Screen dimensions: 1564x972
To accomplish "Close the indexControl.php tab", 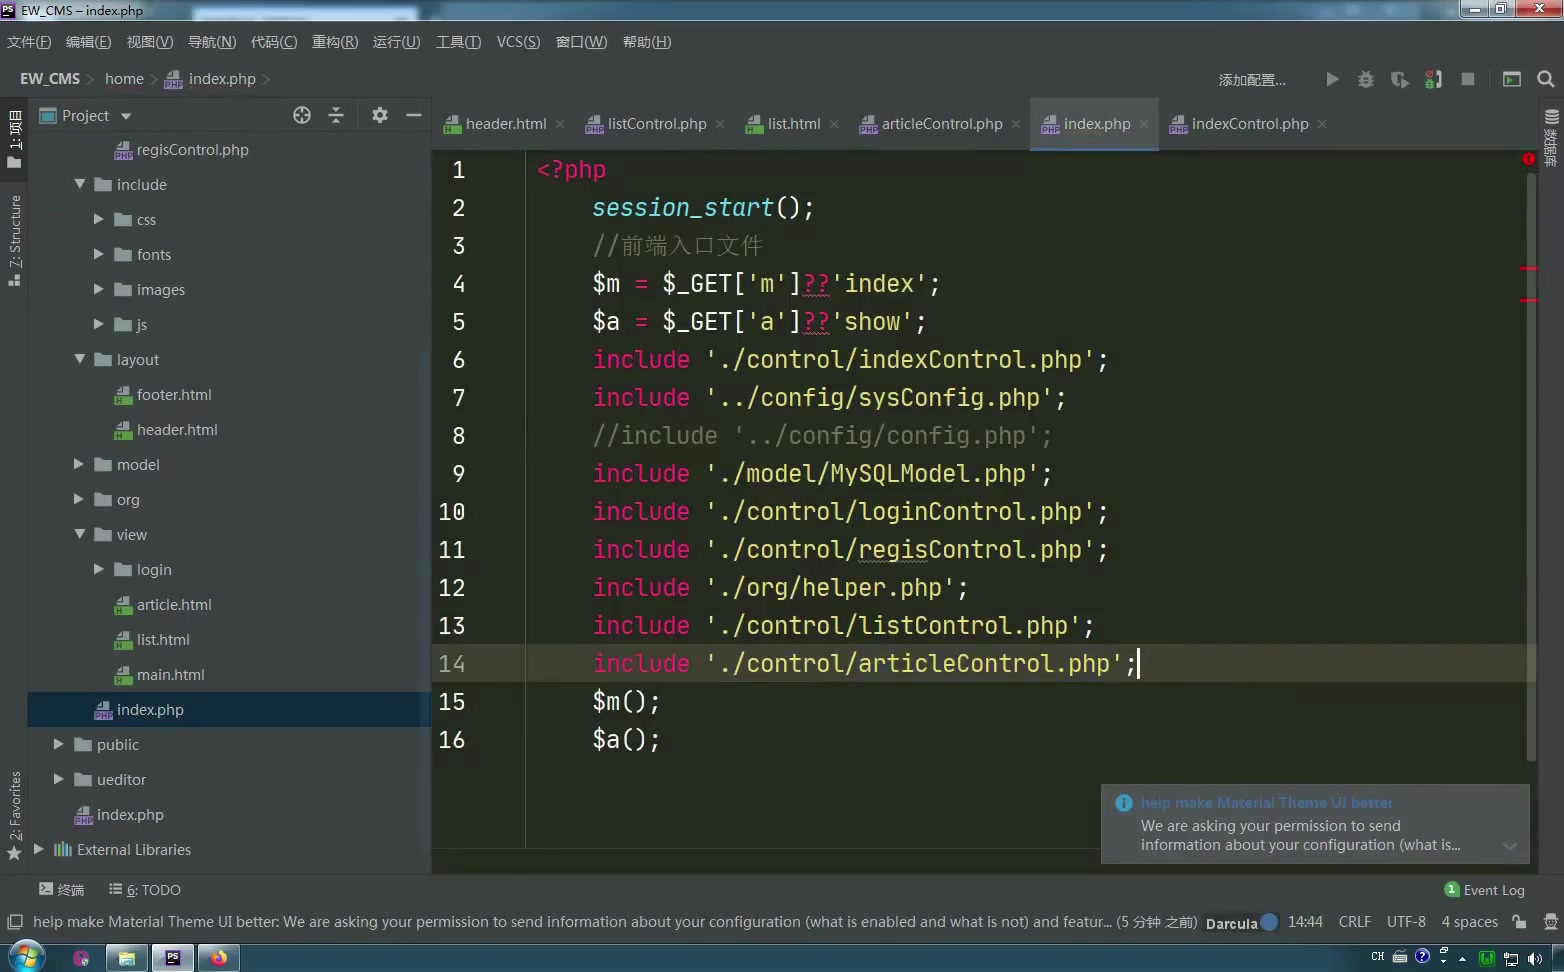I will click(x=1322, y=124).
